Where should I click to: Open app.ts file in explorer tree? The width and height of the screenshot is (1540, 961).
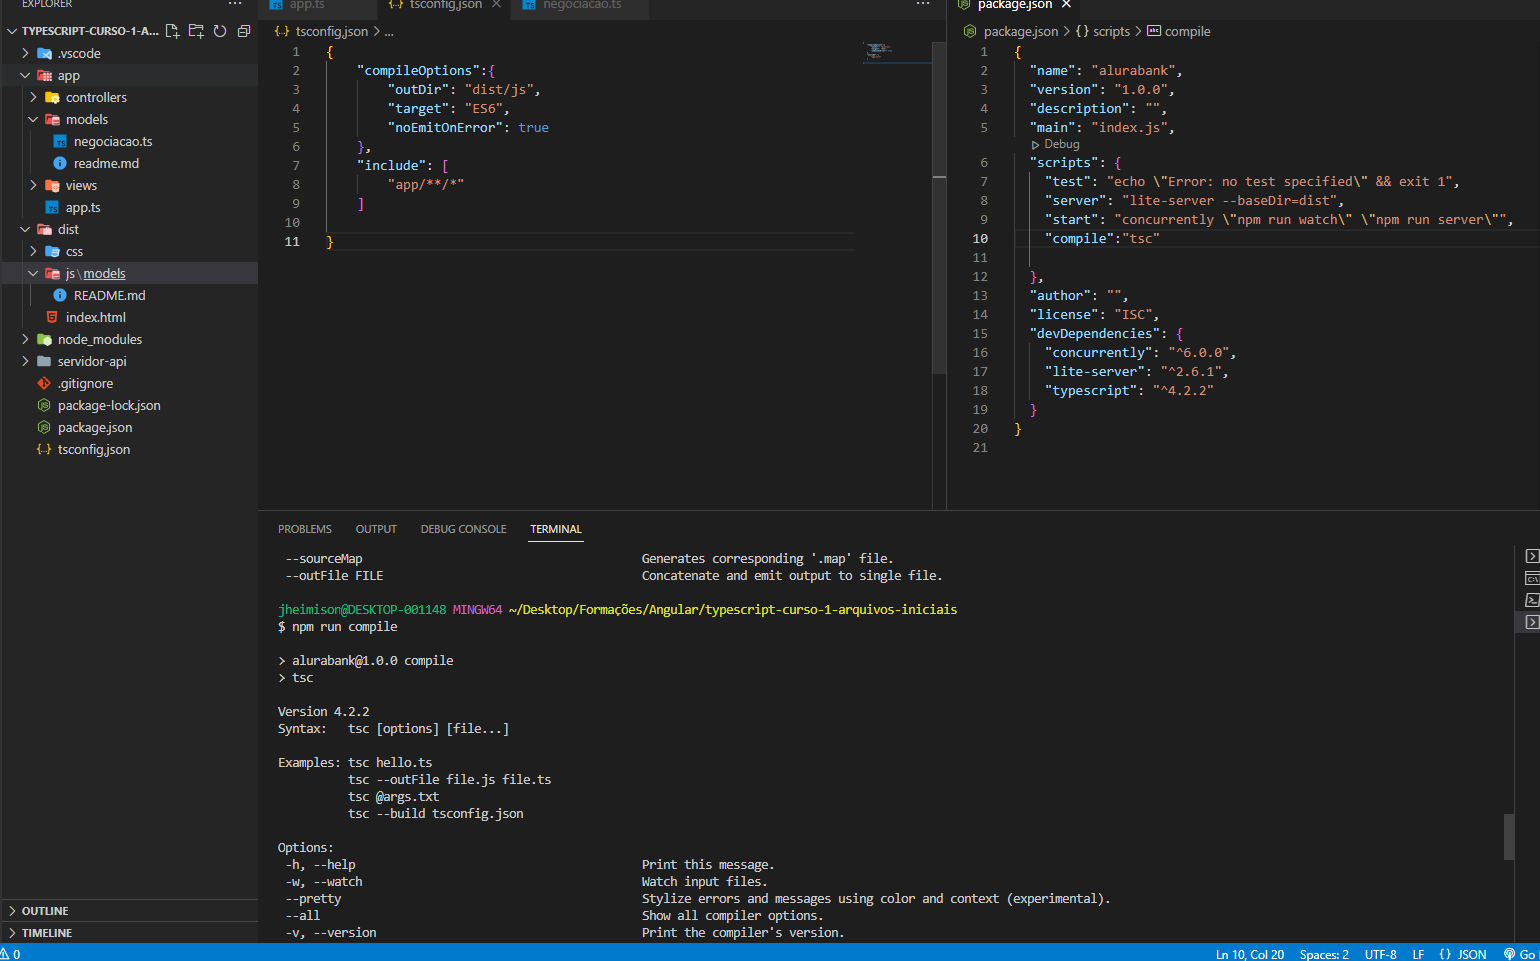pos(83,208)
